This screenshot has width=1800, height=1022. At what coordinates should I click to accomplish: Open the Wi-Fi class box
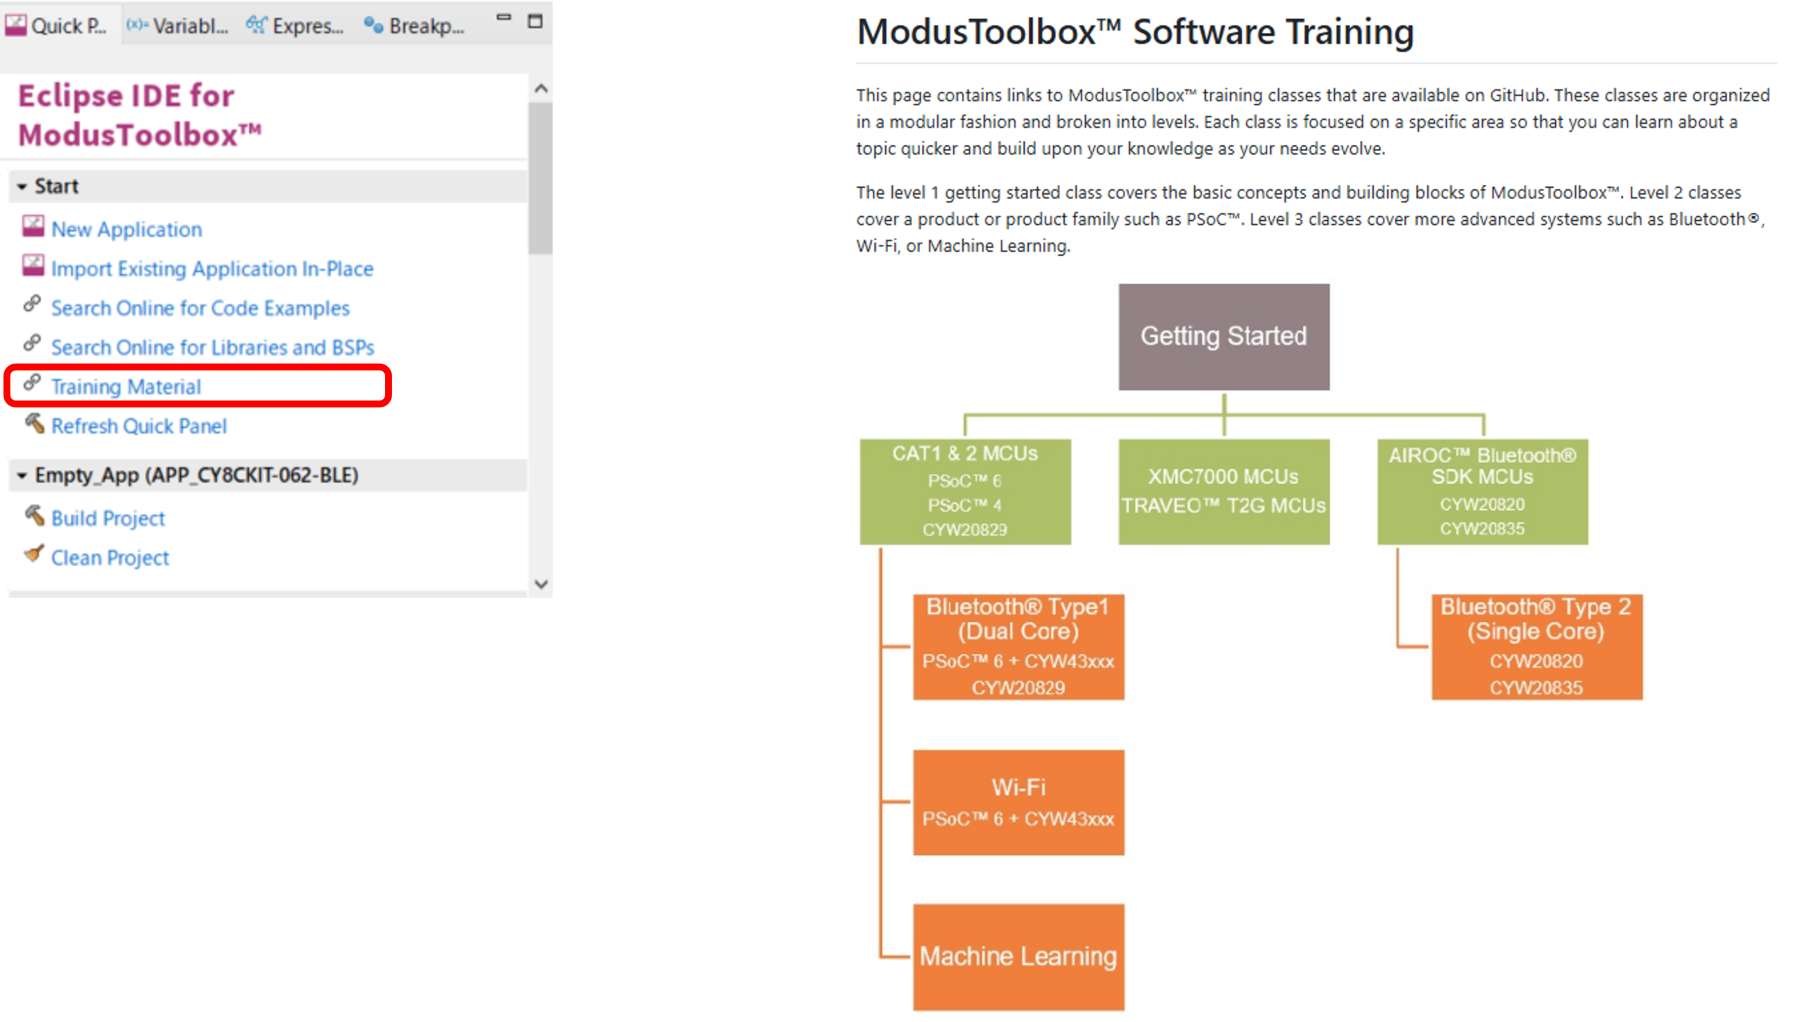(x=1018, y=803)
